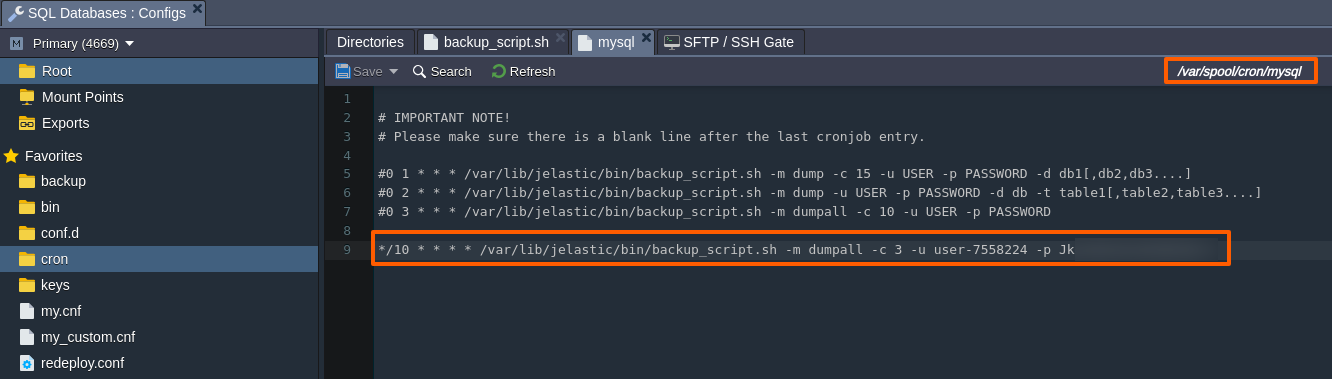
Task: Click line number 5 in the gutter
Action: [x=347, y=174]
